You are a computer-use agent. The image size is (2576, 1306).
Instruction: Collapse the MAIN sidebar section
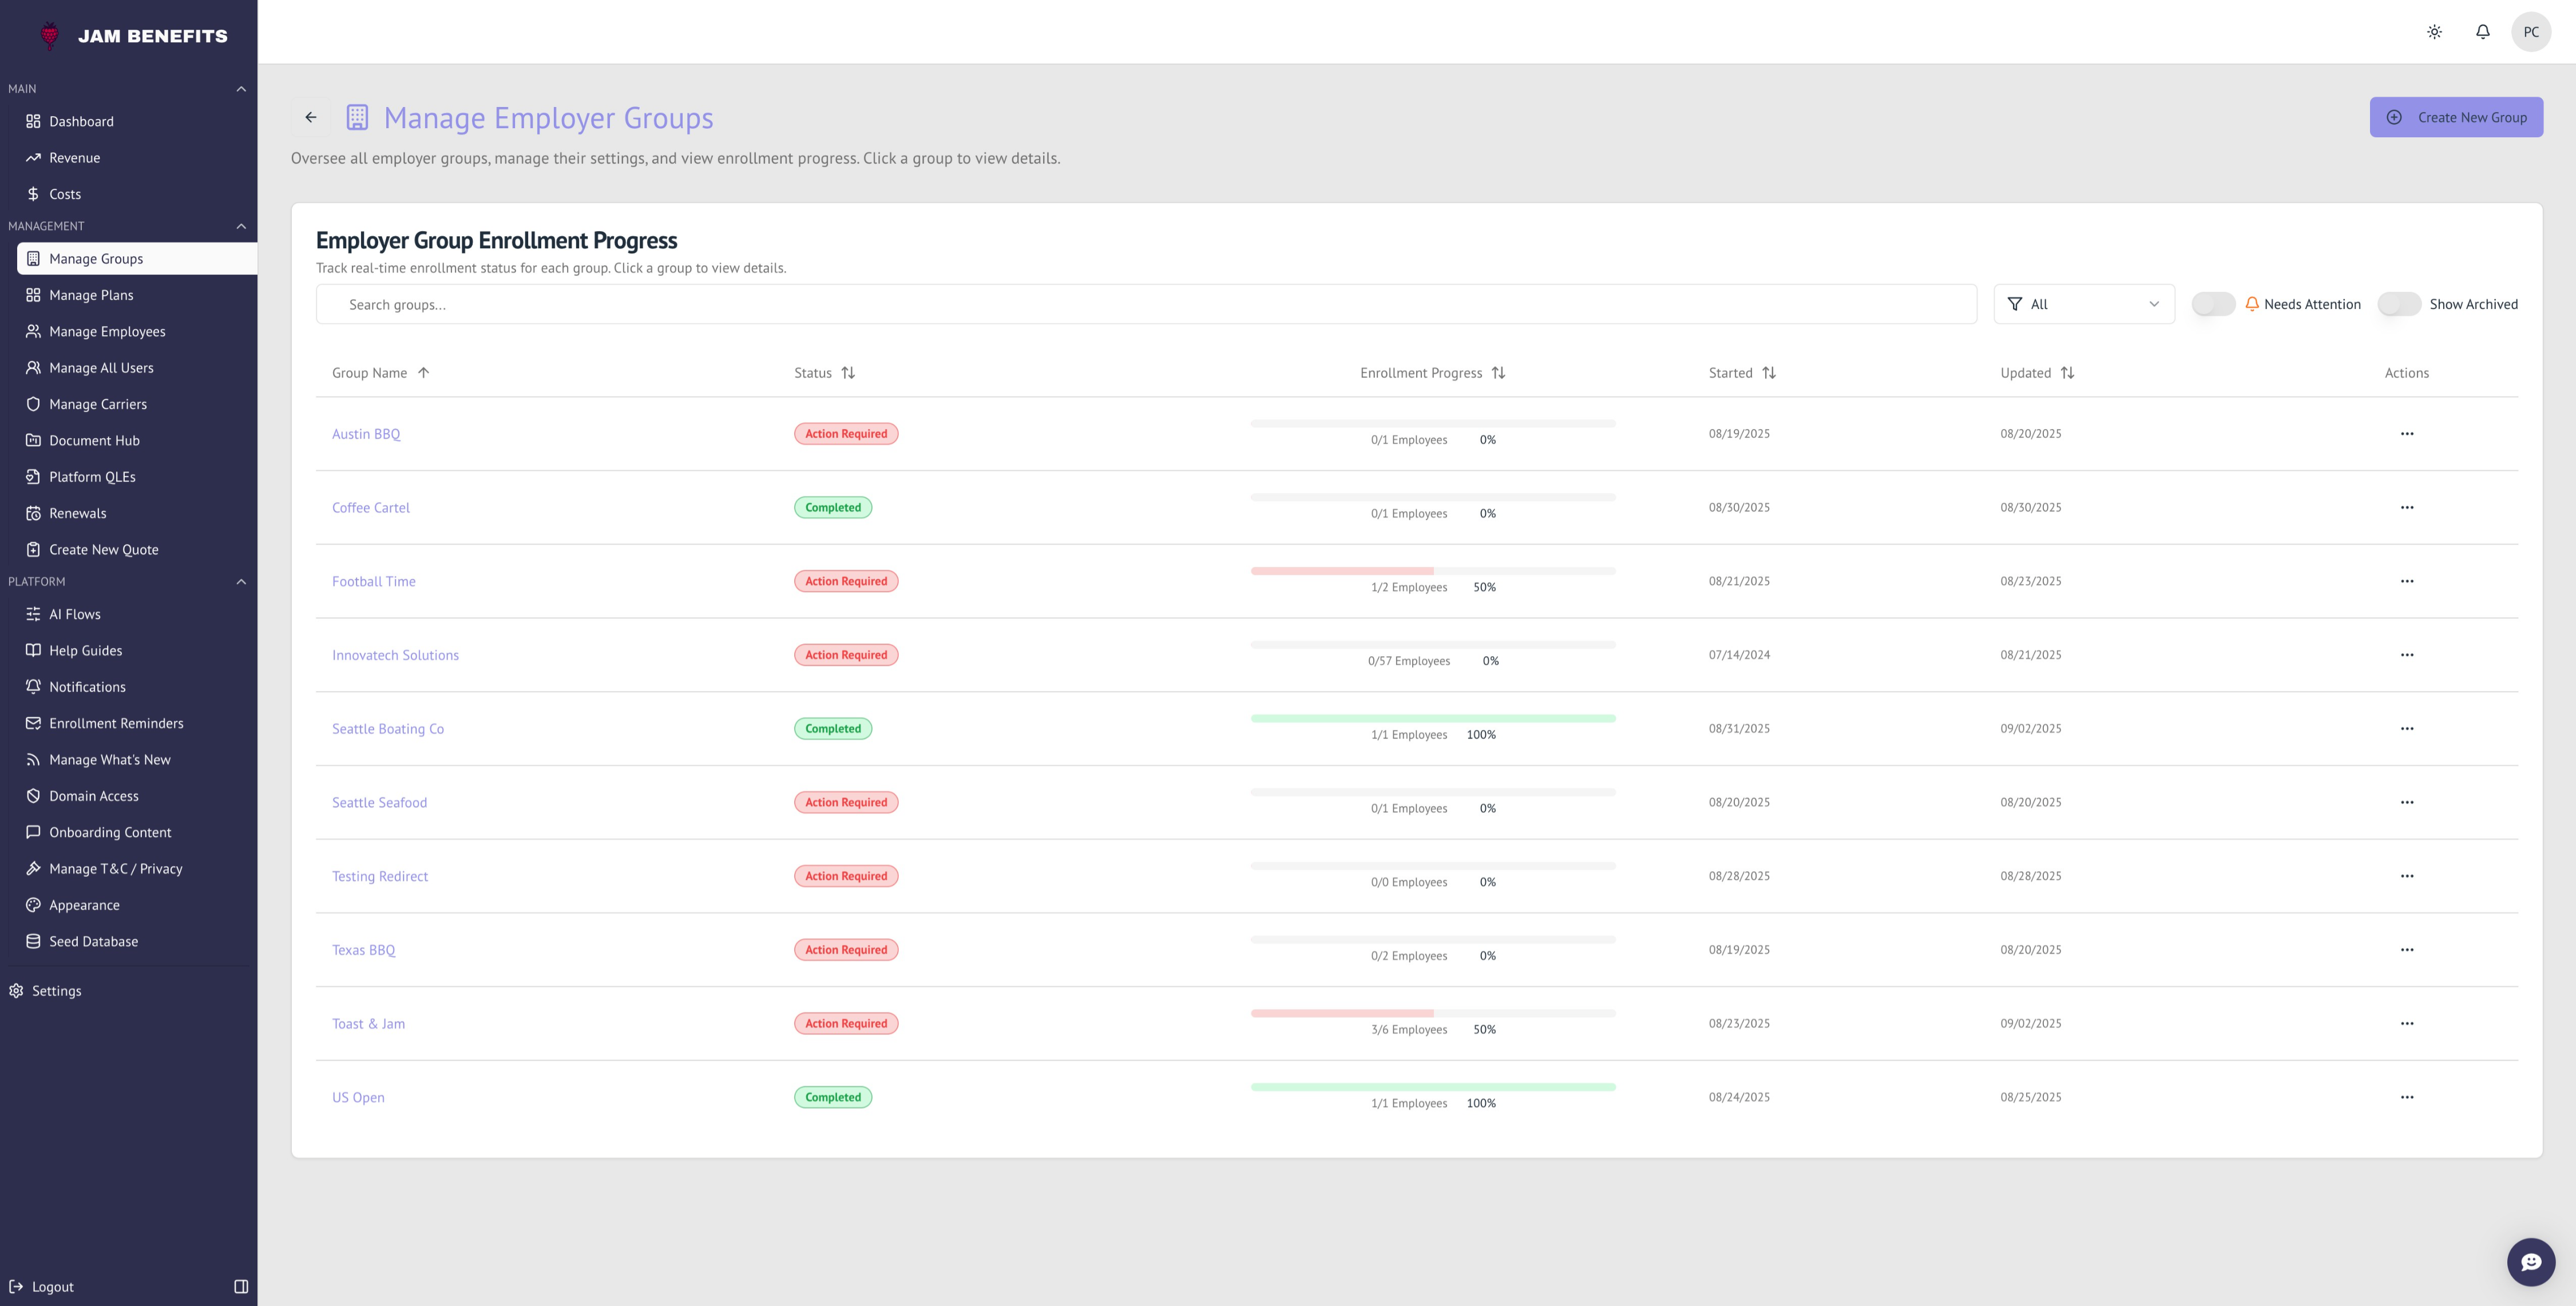pyautogui.click(x=241, y=89)
